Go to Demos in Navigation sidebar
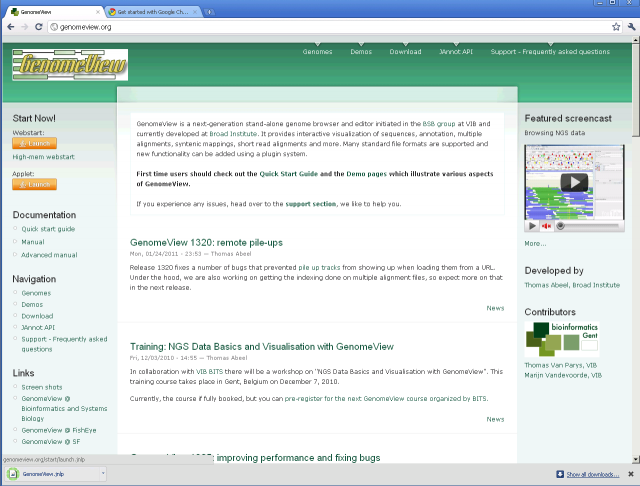640x486 pixels. click(32, 304)
